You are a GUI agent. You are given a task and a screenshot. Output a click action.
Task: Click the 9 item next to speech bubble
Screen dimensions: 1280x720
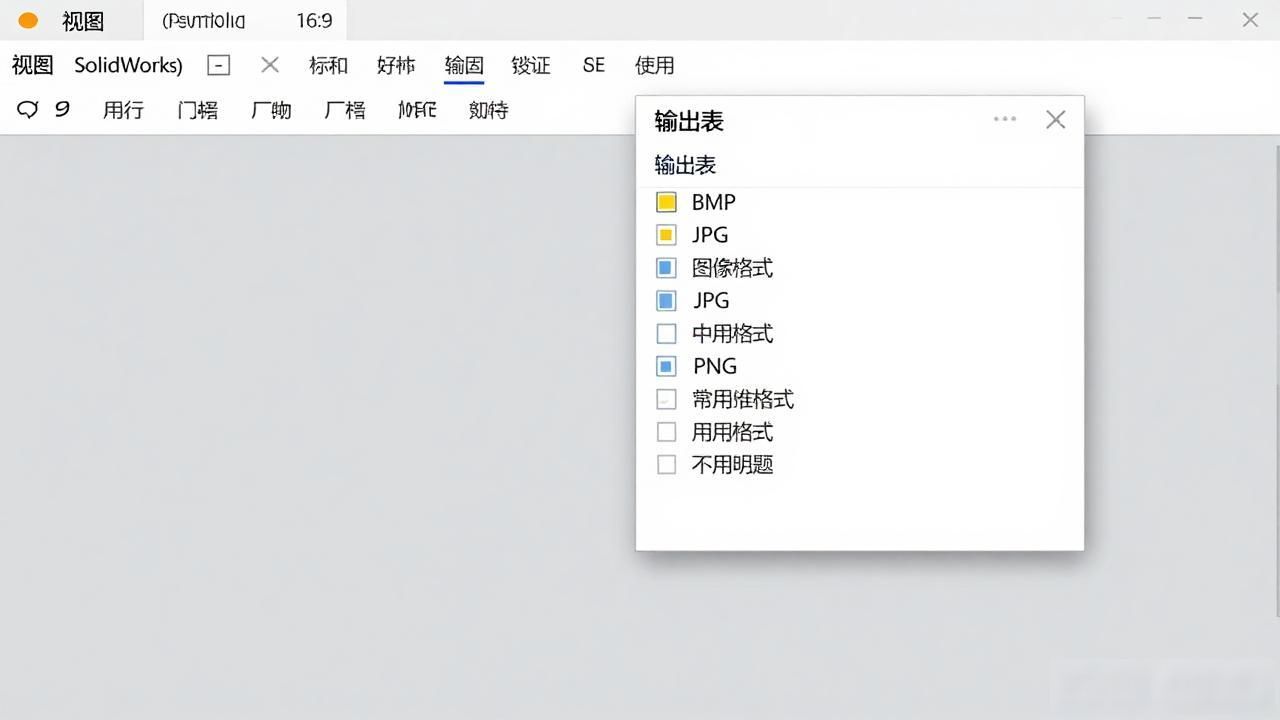[x=62, y=110]
